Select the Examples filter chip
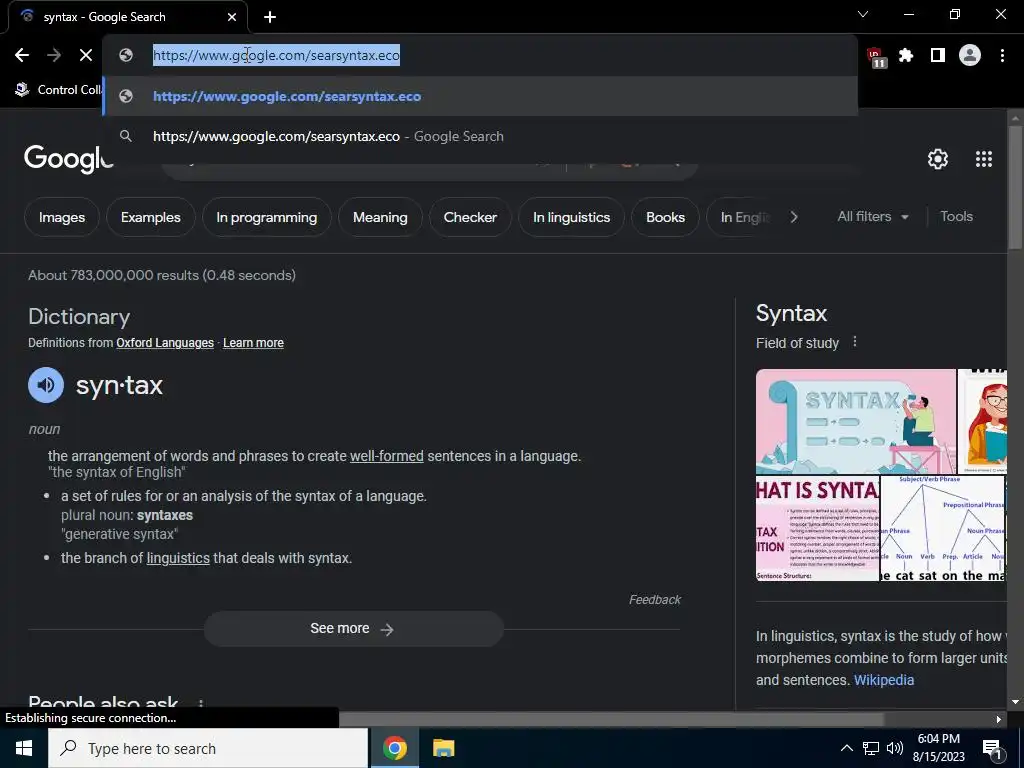 tap(151, 217)
